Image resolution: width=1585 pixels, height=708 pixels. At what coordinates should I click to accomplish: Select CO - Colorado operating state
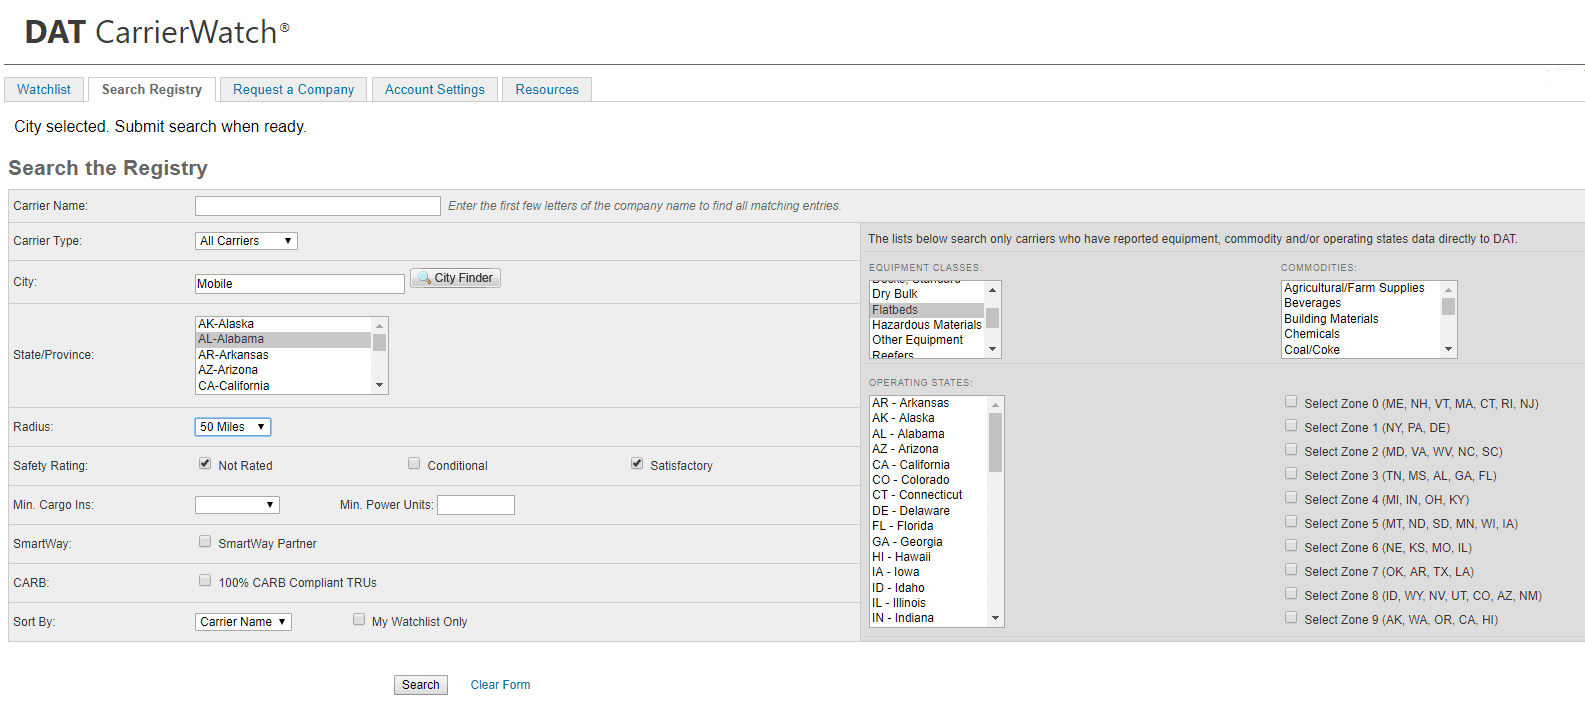click(x=929, y=480)
